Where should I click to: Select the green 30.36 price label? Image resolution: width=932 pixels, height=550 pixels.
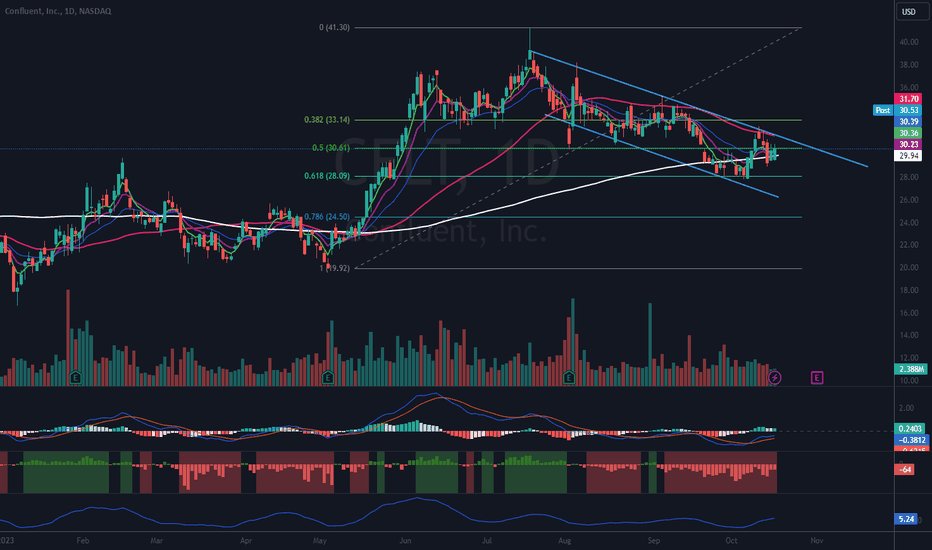[x=908, y=133]
